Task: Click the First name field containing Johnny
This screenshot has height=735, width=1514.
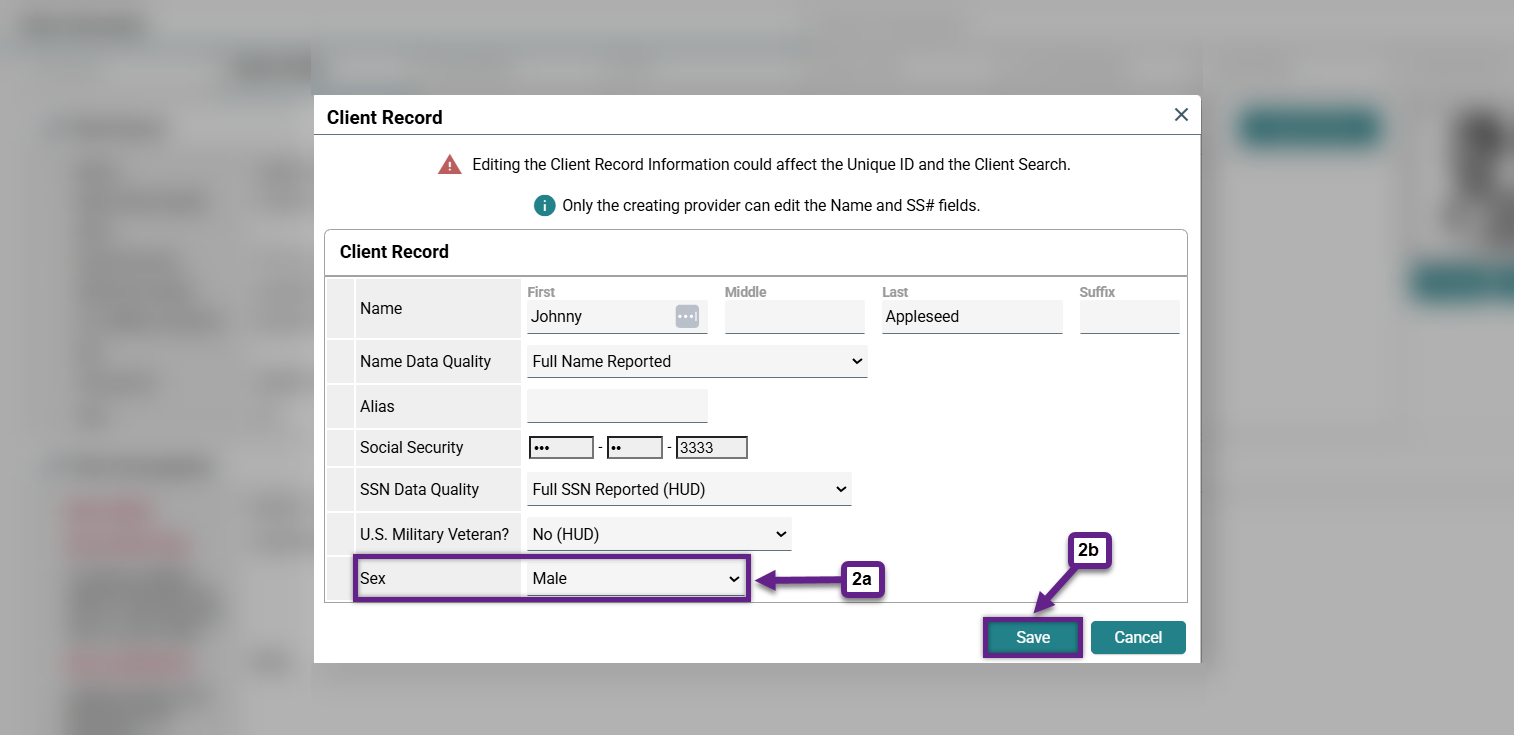Action: coord(600,317)
